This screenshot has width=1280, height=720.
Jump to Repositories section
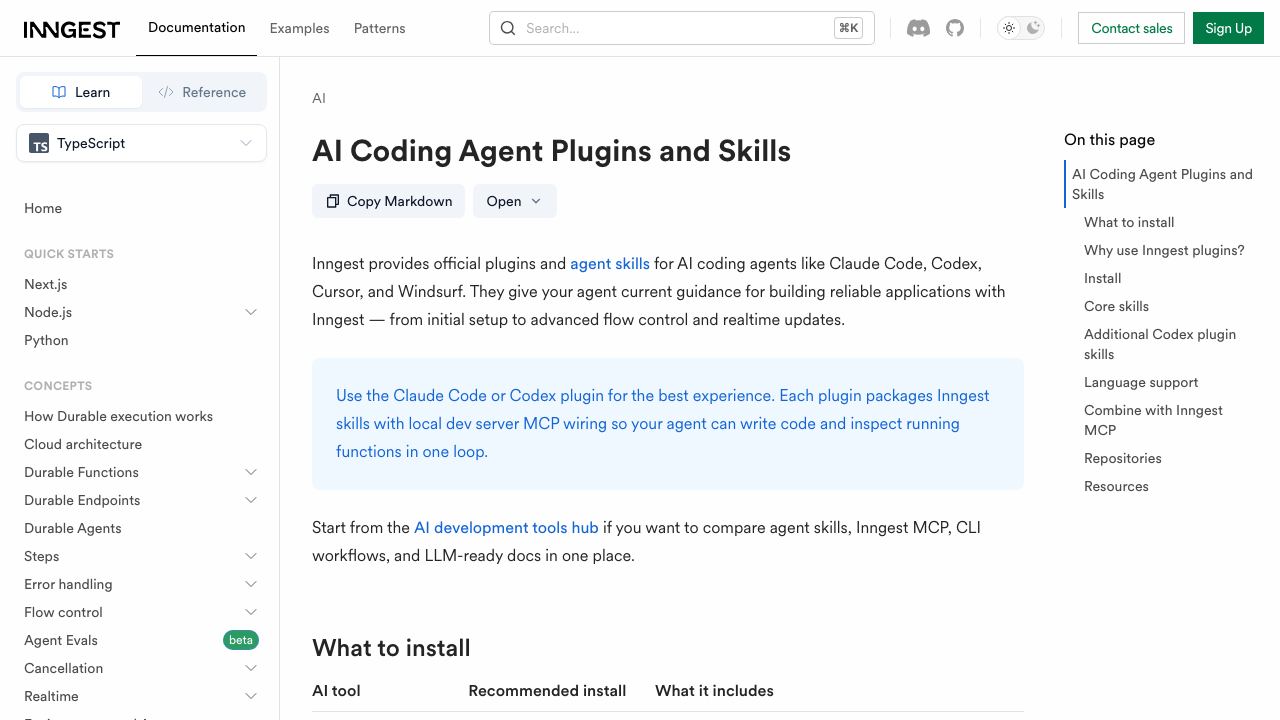tap(1123, 458)
